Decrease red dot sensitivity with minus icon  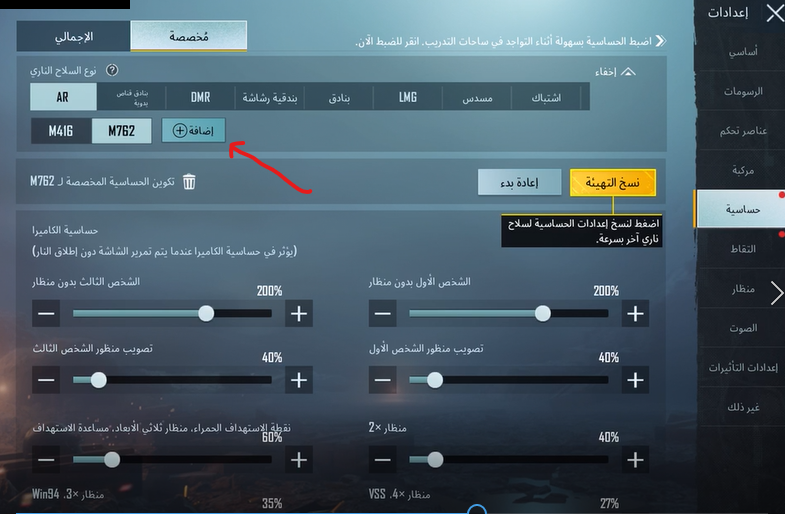pos(46,459)
